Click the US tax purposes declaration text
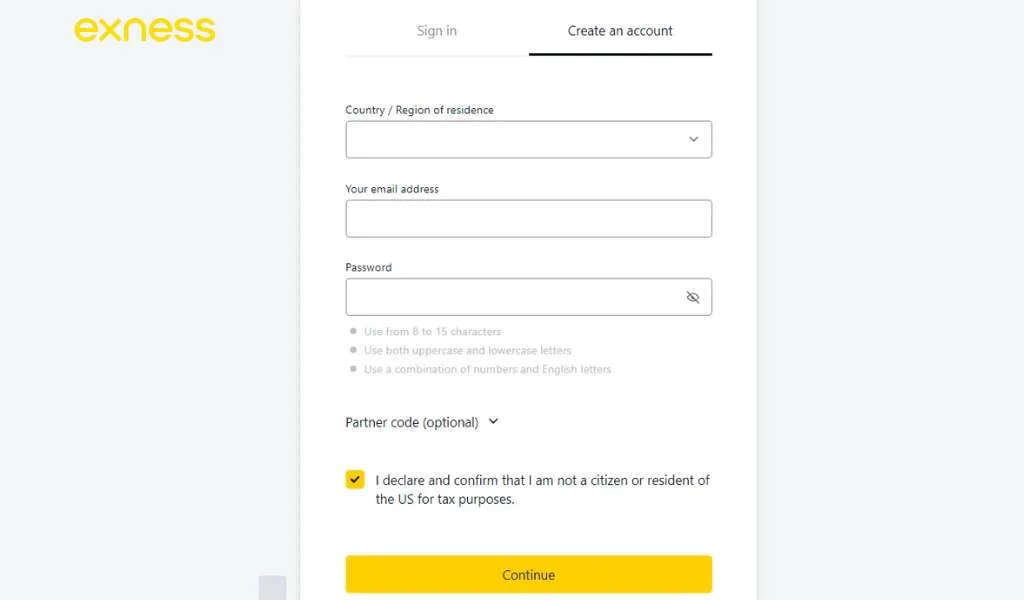 click(x=540, y=490)
